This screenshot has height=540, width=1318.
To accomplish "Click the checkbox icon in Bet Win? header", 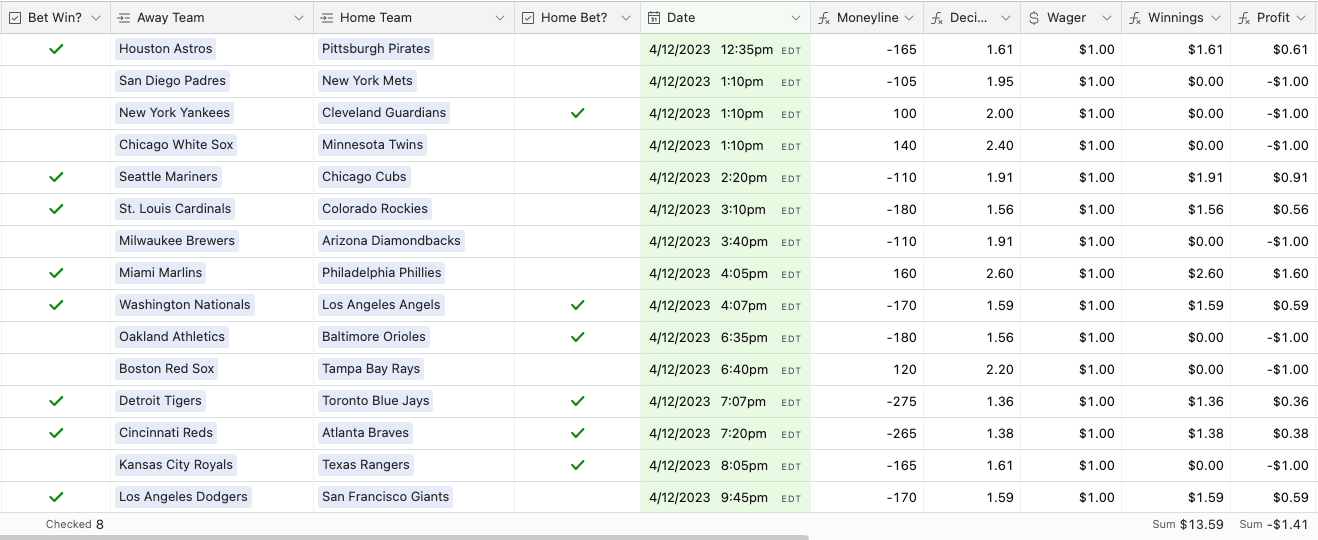I will 15,18.
